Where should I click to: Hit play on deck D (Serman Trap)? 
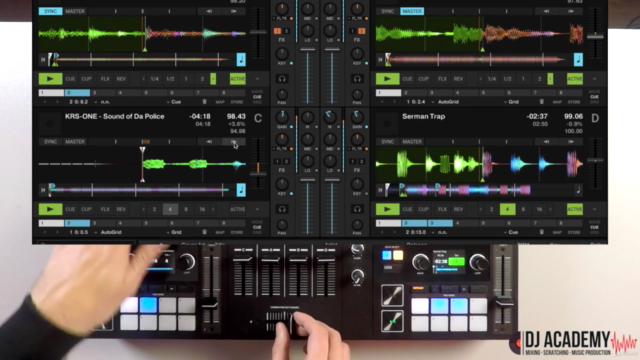[387, 209]
